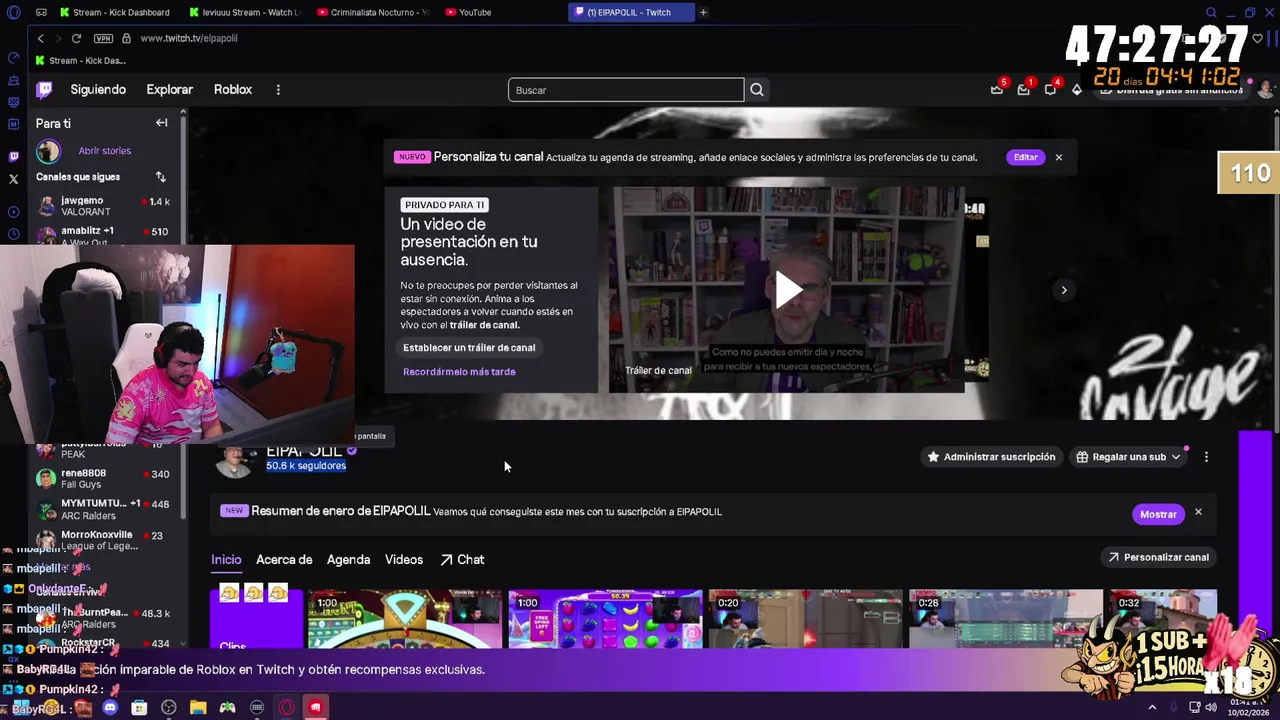Open Twitch from Opera sidebar
This screenshot has width=1280, height=720.
pyautogui.click(x=13, y=156)
